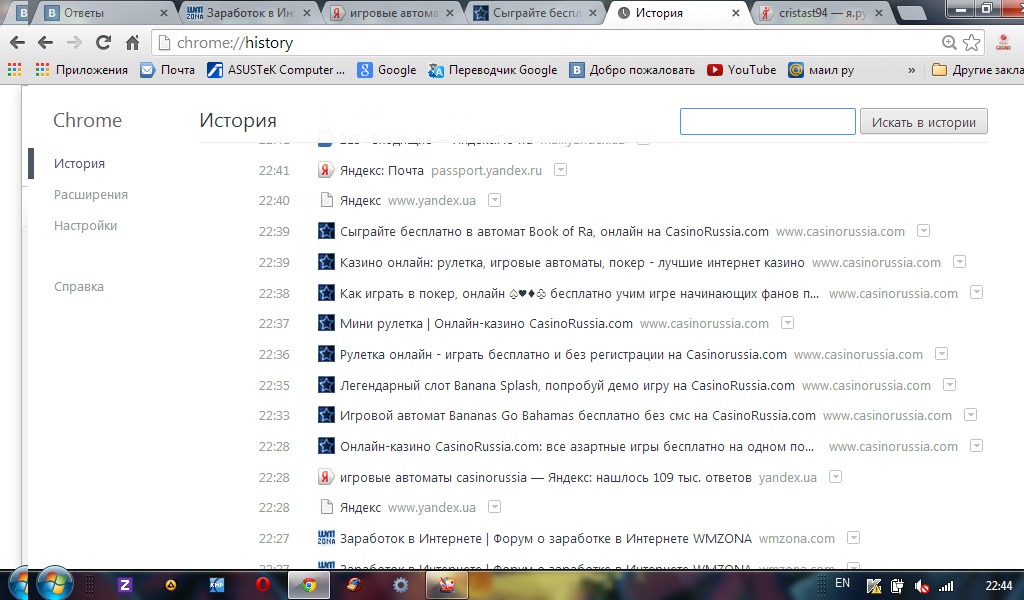This screenshot has height=600, width=1024.
Task: Open dropdown for Яндекс 22:28 entry
Action: click(494, 507)
